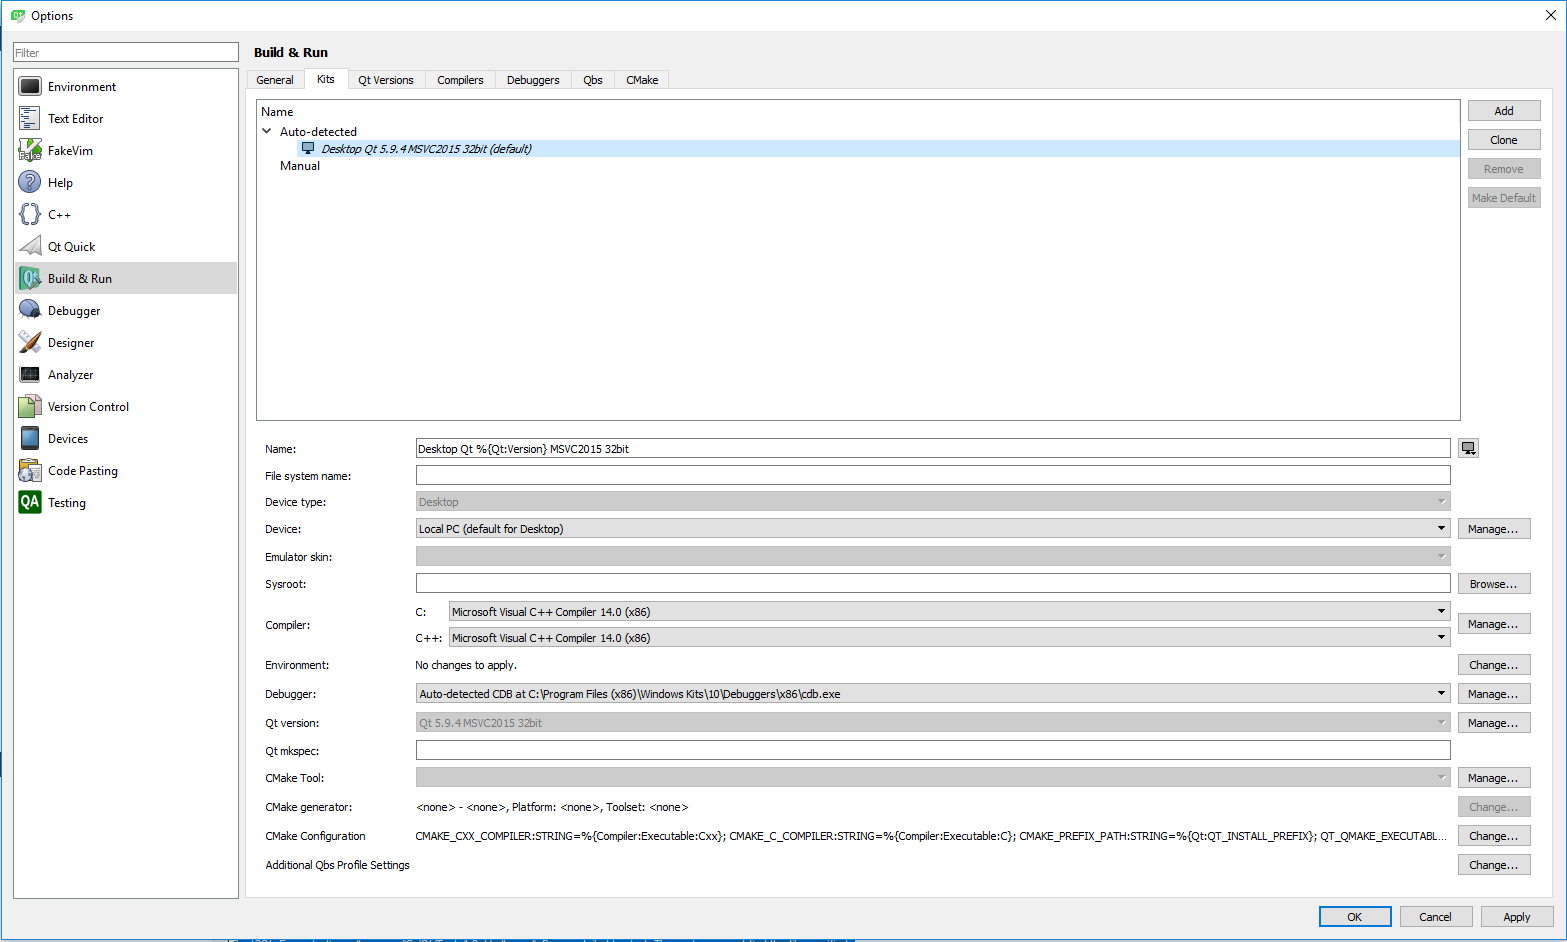This screenshot has height=942, width=1567.
Task: Click Manage button for Device
Action: 1494,529
